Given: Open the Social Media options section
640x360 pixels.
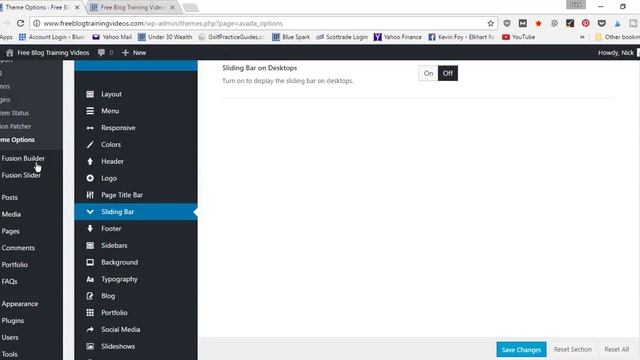Looking at the screenshot, I should [x=136, y=329].
